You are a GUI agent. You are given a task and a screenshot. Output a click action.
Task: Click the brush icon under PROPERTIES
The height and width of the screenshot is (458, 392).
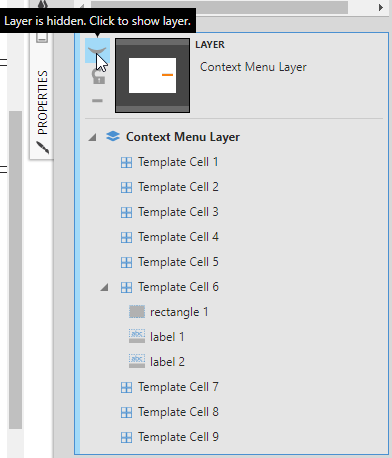[x=43, y=148]
